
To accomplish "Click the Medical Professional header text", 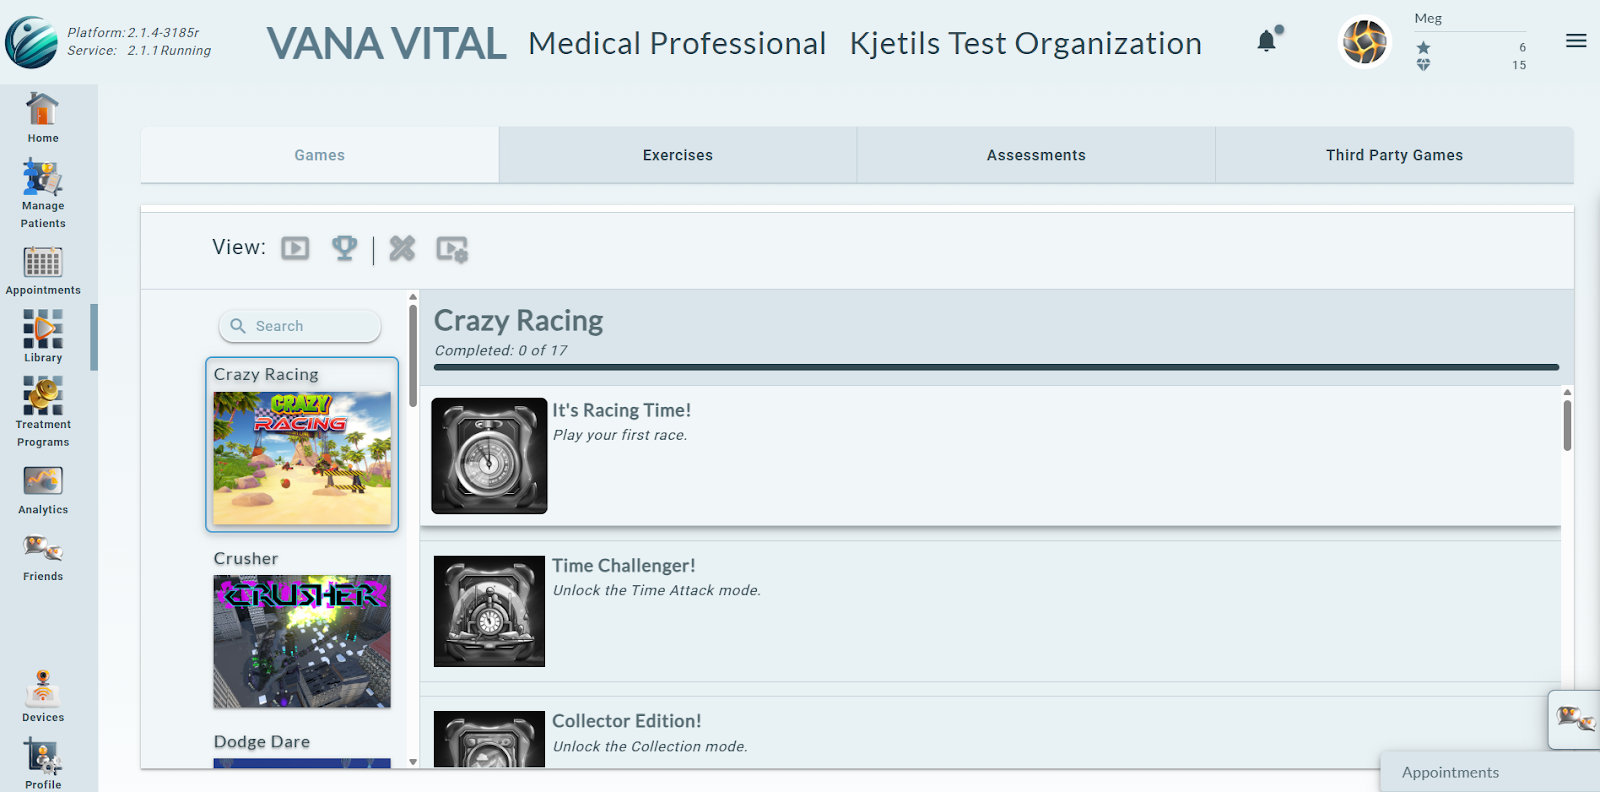I will [677, 43].
